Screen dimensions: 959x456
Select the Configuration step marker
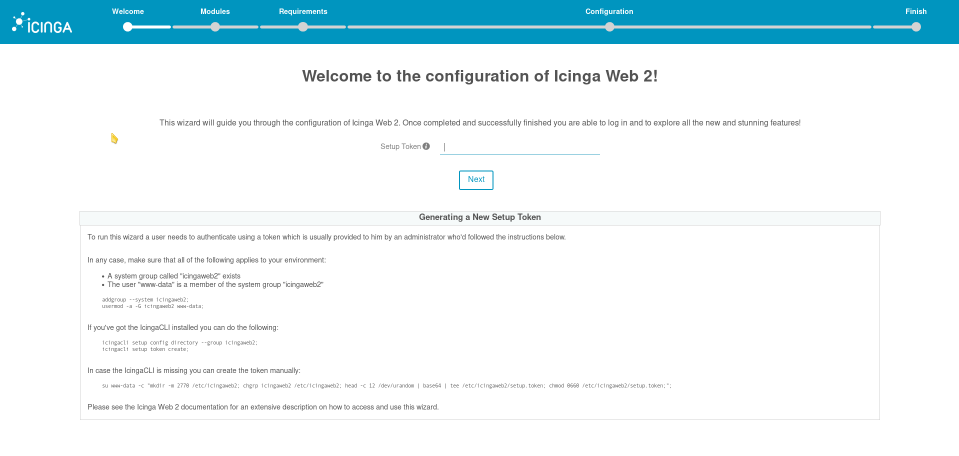609,27
